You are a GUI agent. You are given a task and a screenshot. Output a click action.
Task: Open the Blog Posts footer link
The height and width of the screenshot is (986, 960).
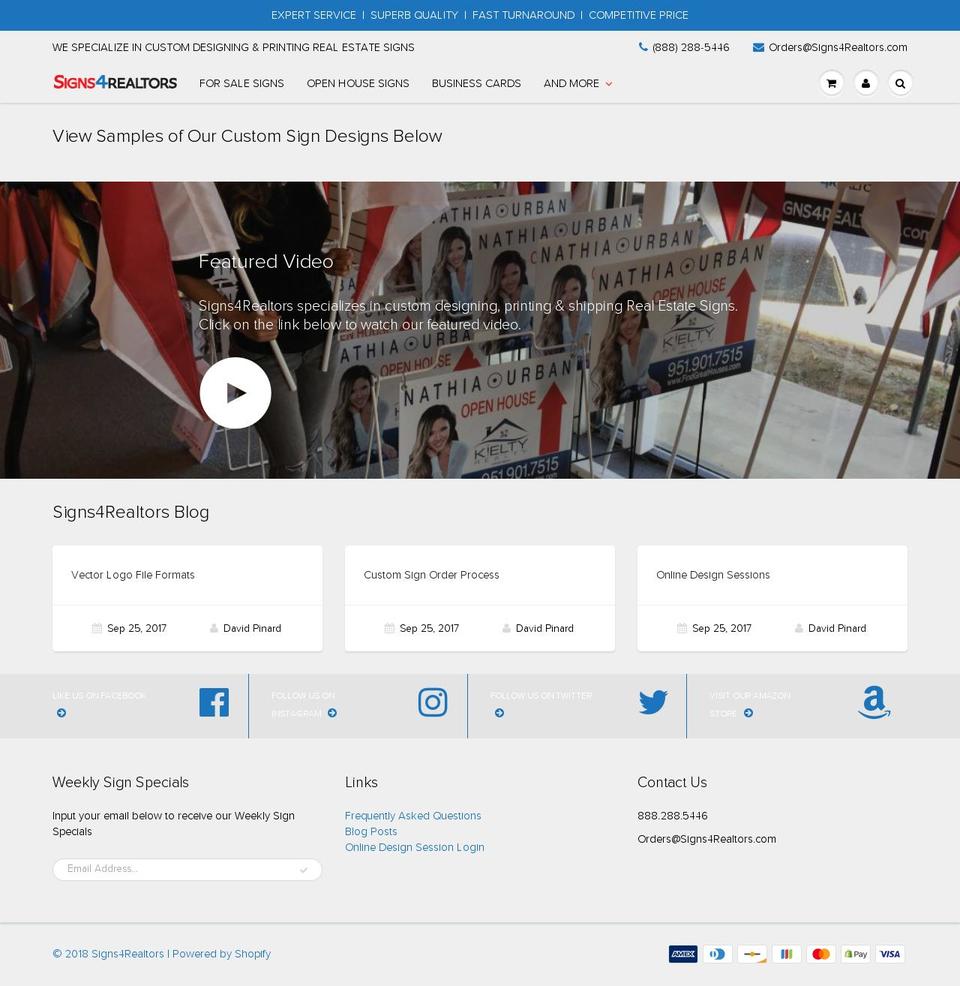click(370, 831)
